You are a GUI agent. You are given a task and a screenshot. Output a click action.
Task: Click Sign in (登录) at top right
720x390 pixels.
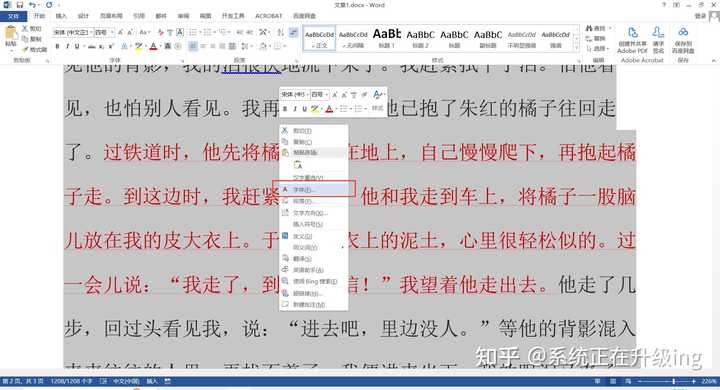pos(700,16)
